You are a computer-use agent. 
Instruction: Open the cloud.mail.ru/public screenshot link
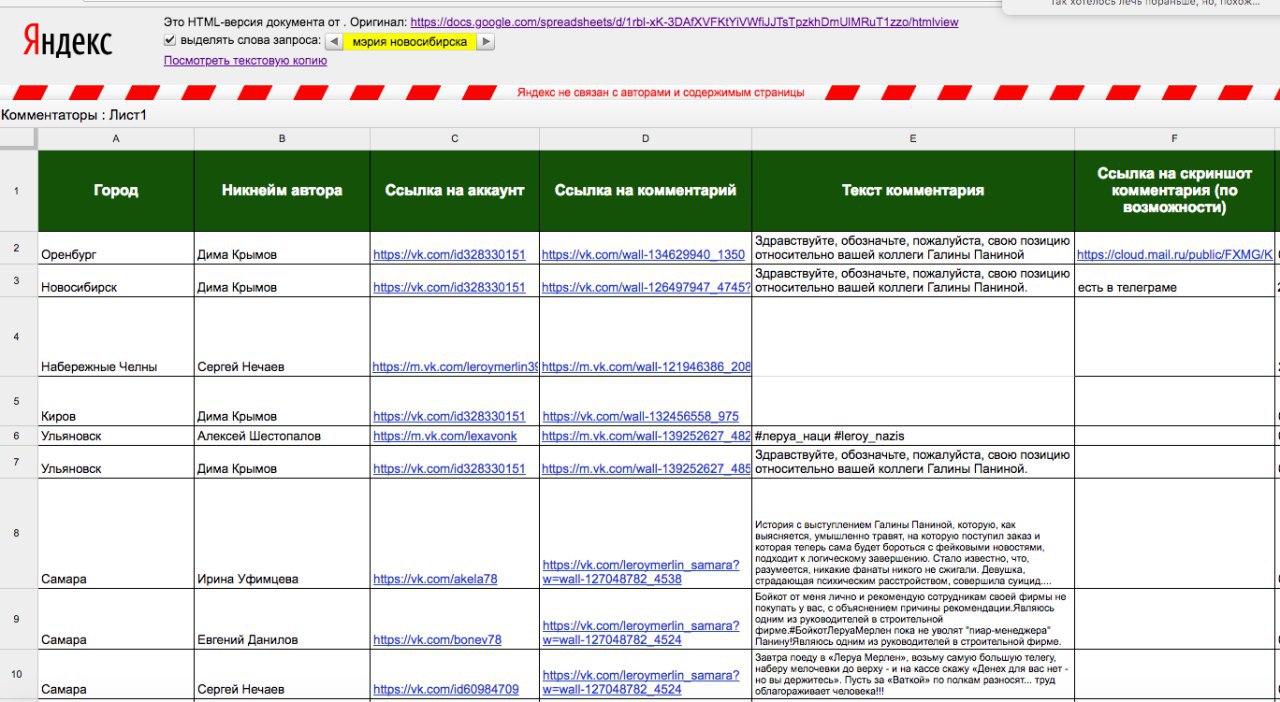1175,255
